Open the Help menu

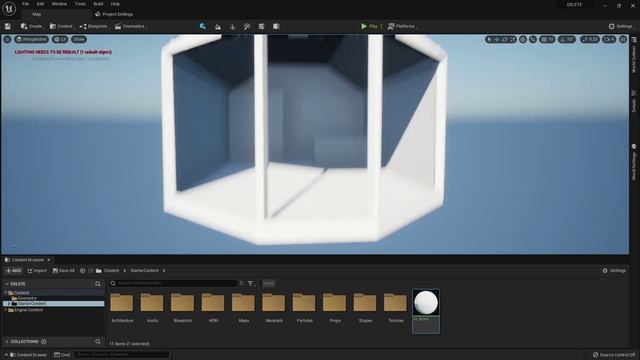click(x=116, y=4)
